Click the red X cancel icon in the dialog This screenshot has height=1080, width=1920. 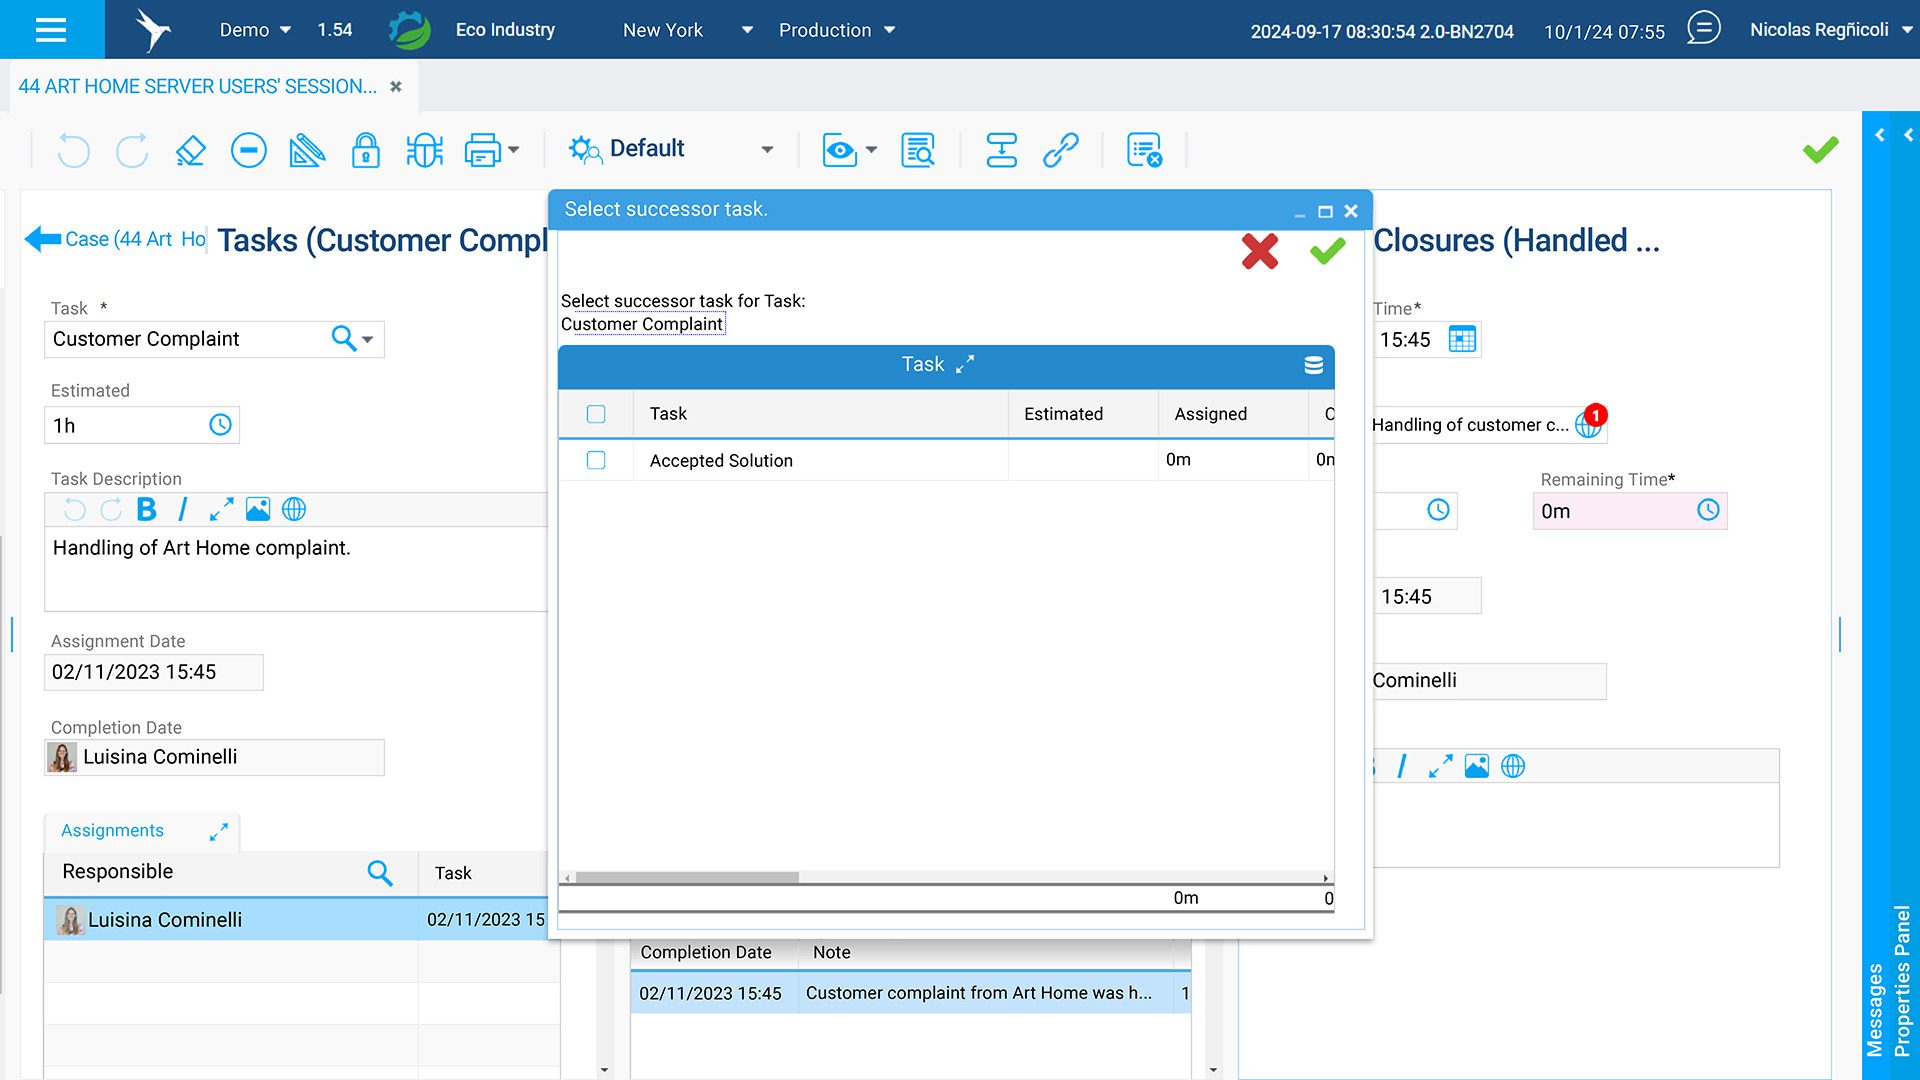tap(1260, 251)
